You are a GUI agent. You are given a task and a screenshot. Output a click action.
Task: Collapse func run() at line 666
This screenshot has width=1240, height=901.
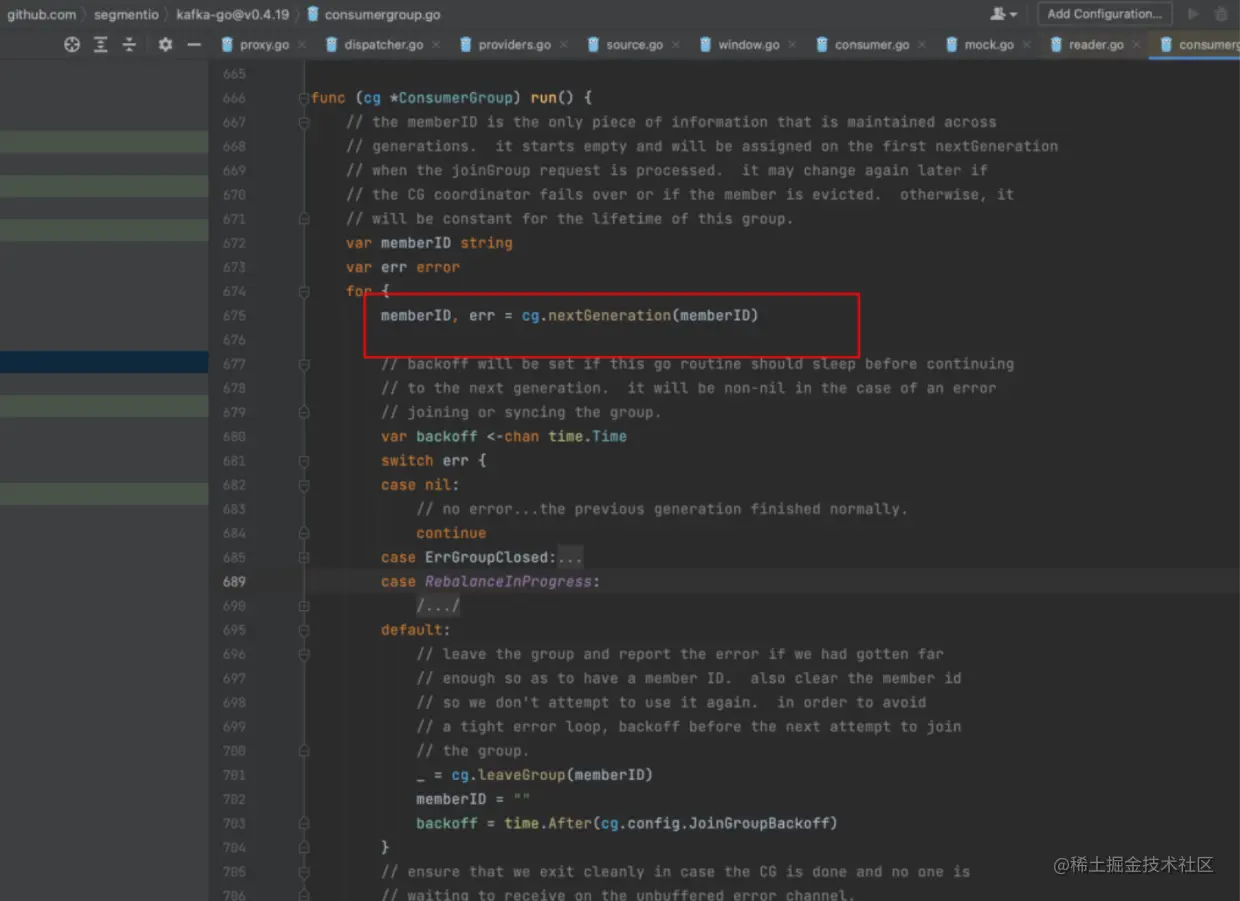click(x=304, y=98)
